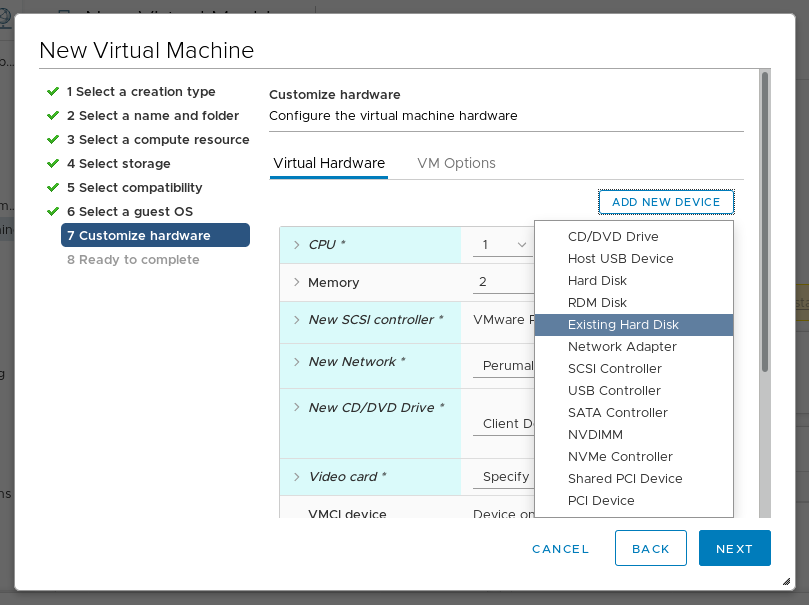
Task: Expand the New Network row
Action: [x=296, y=362]
